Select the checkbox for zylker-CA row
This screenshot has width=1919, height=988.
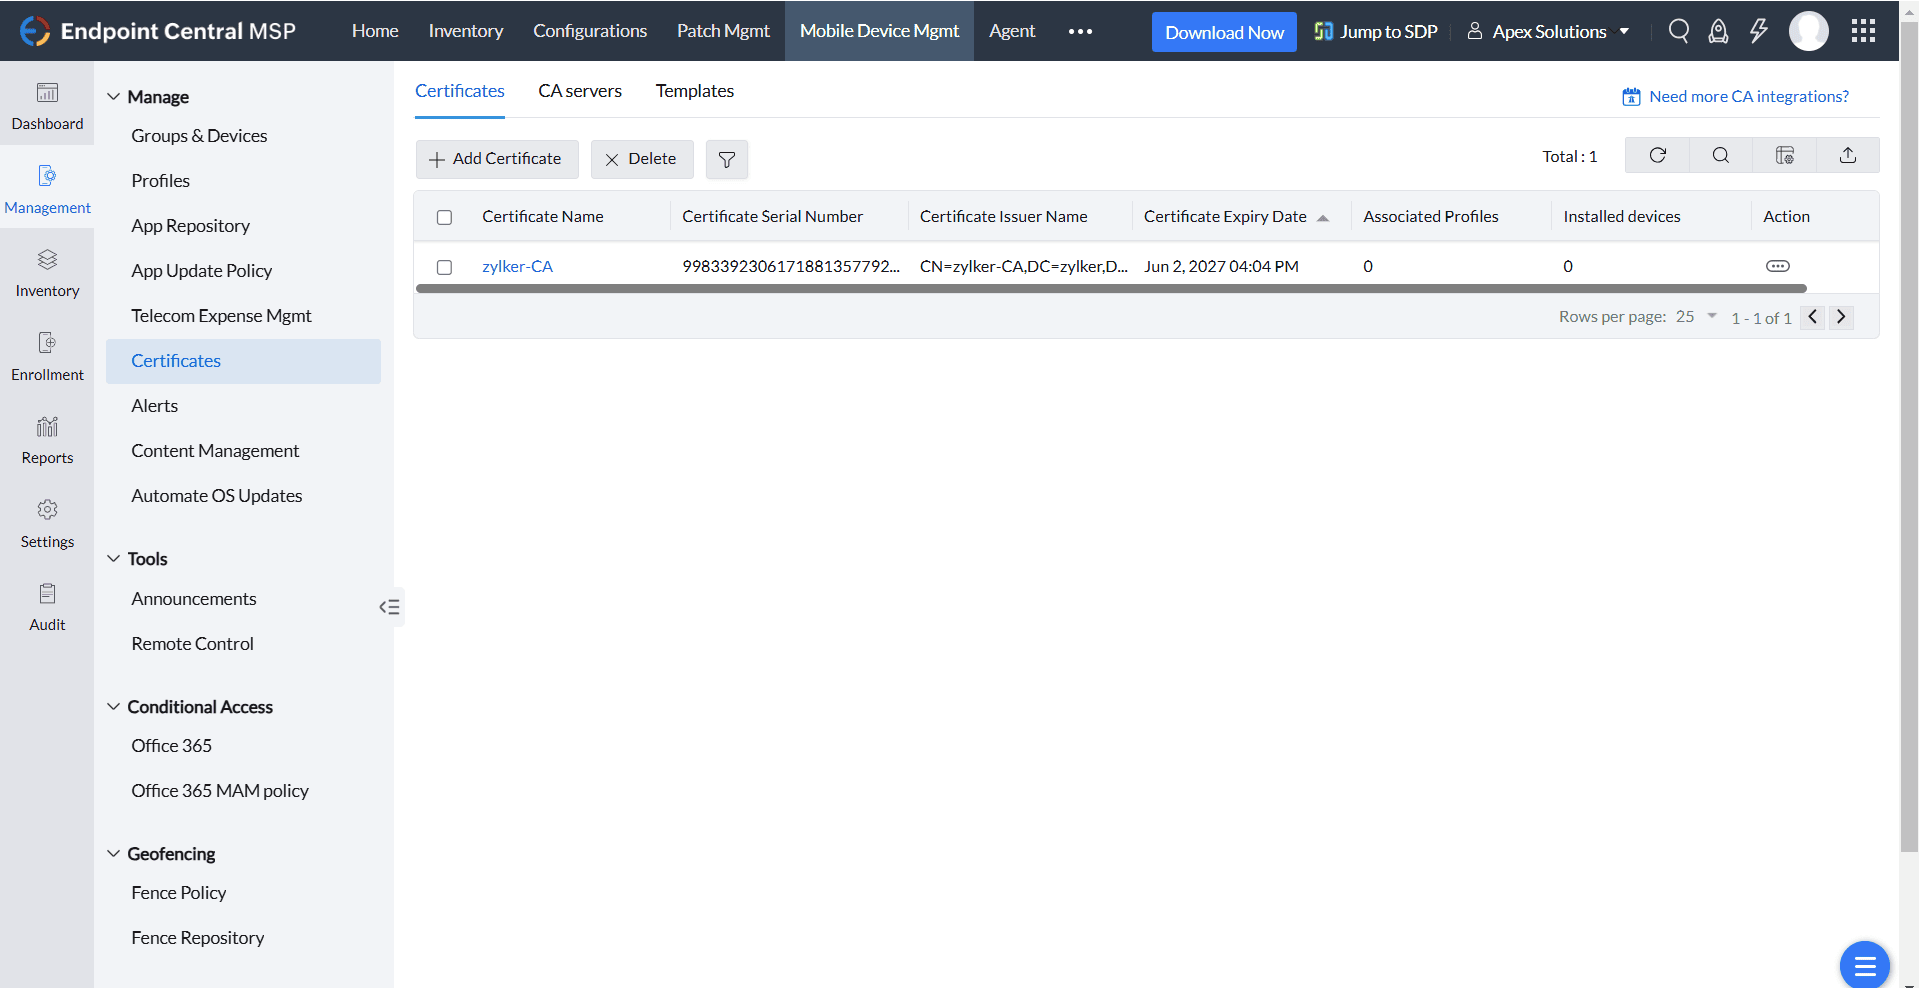444,267
